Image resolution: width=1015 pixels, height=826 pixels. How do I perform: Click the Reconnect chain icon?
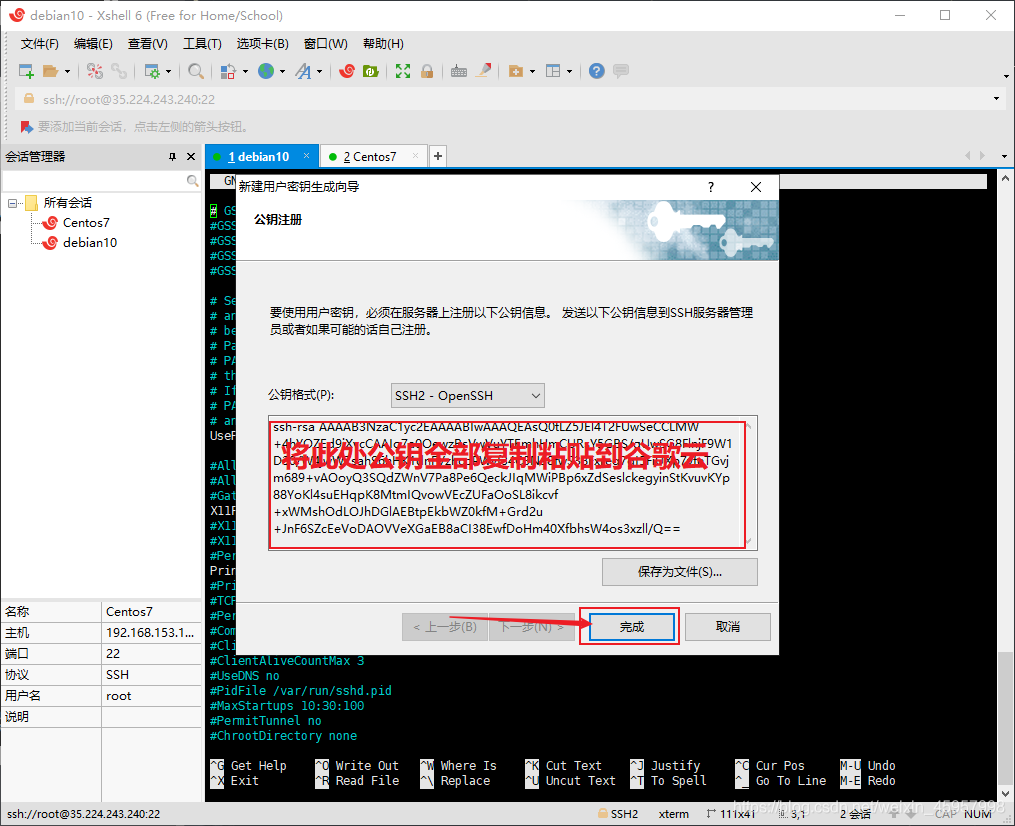tap(118, 71)
